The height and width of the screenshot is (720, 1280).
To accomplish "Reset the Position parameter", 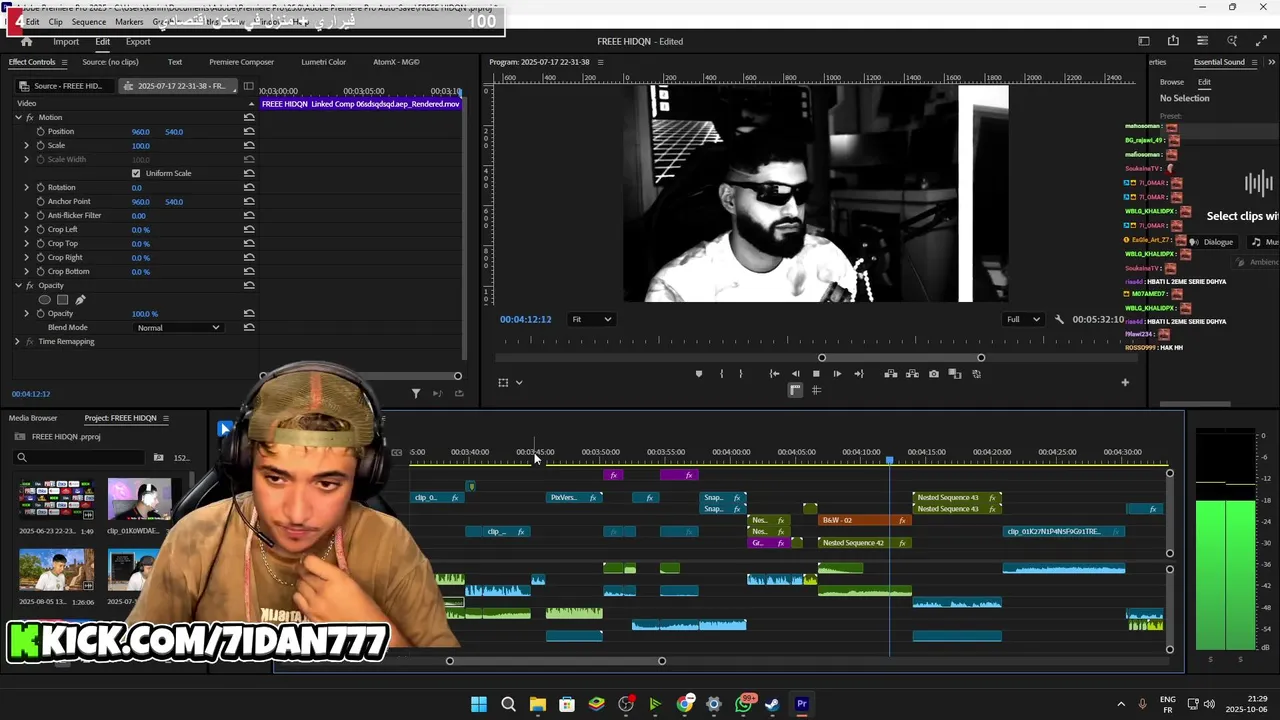I will (249, 131).
